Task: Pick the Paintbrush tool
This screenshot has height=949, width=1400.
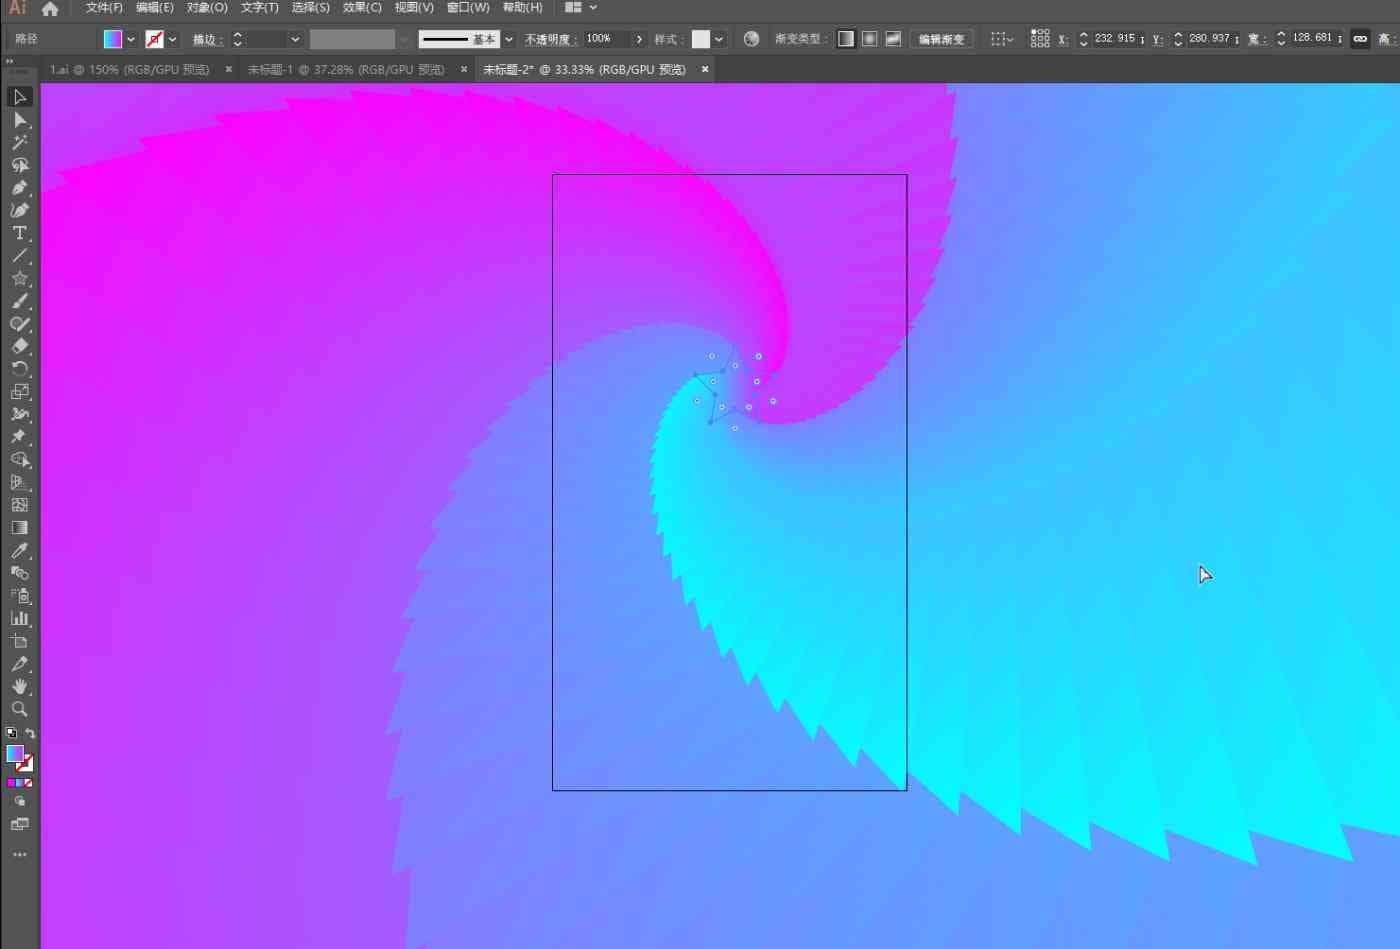Action: pyautogui.click(x=19, y=301)
